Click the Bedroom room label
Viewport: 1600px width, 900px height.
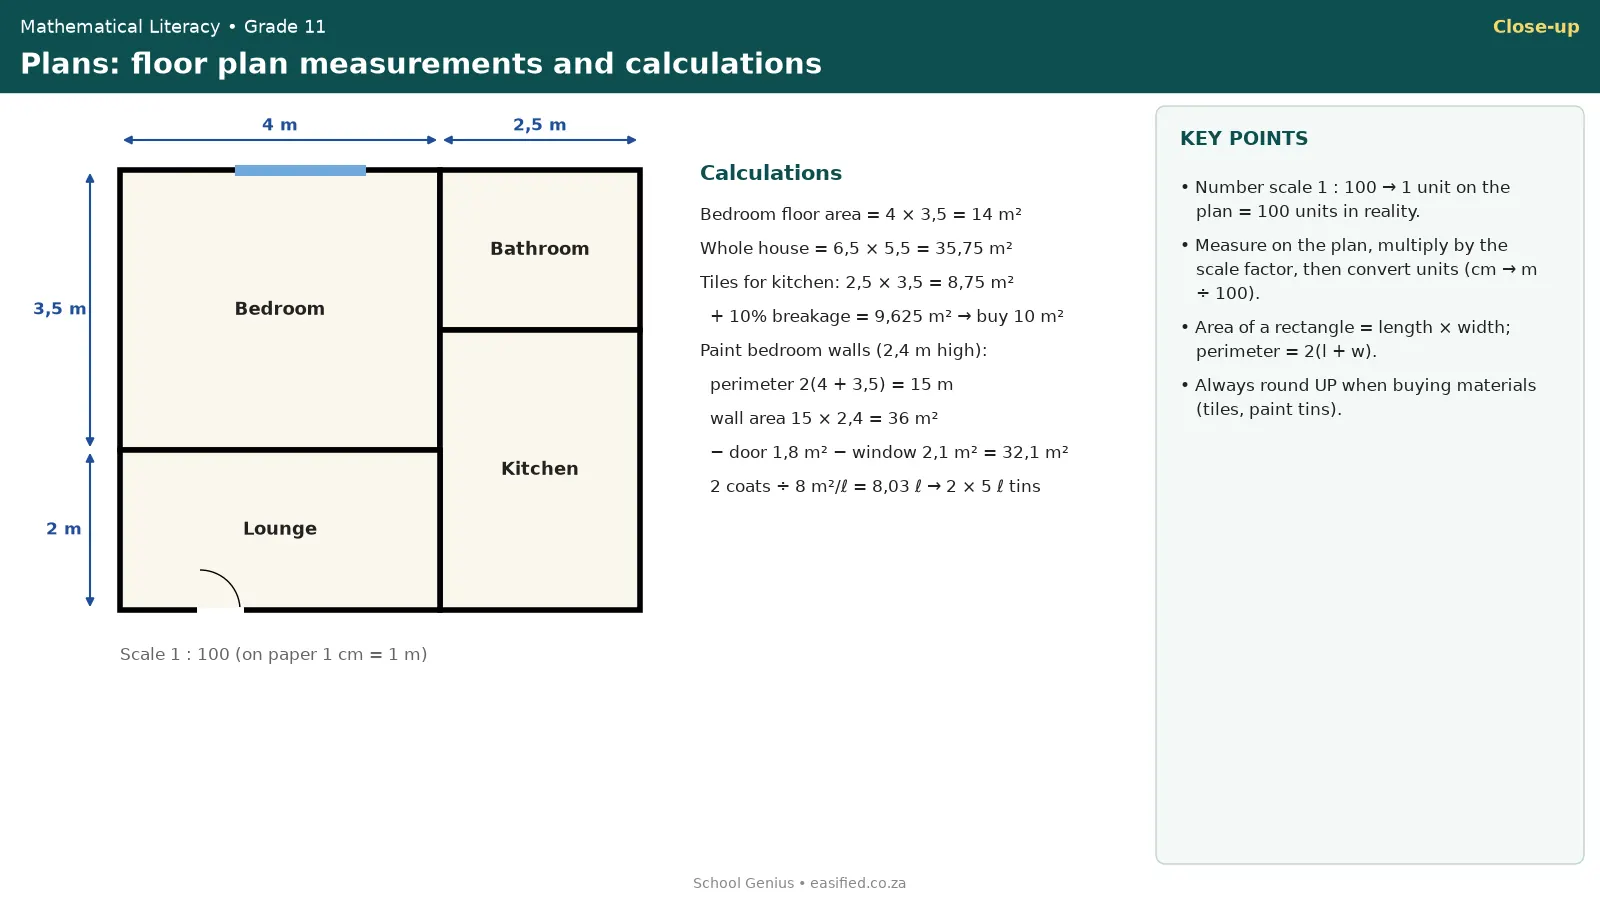point(280,309)
